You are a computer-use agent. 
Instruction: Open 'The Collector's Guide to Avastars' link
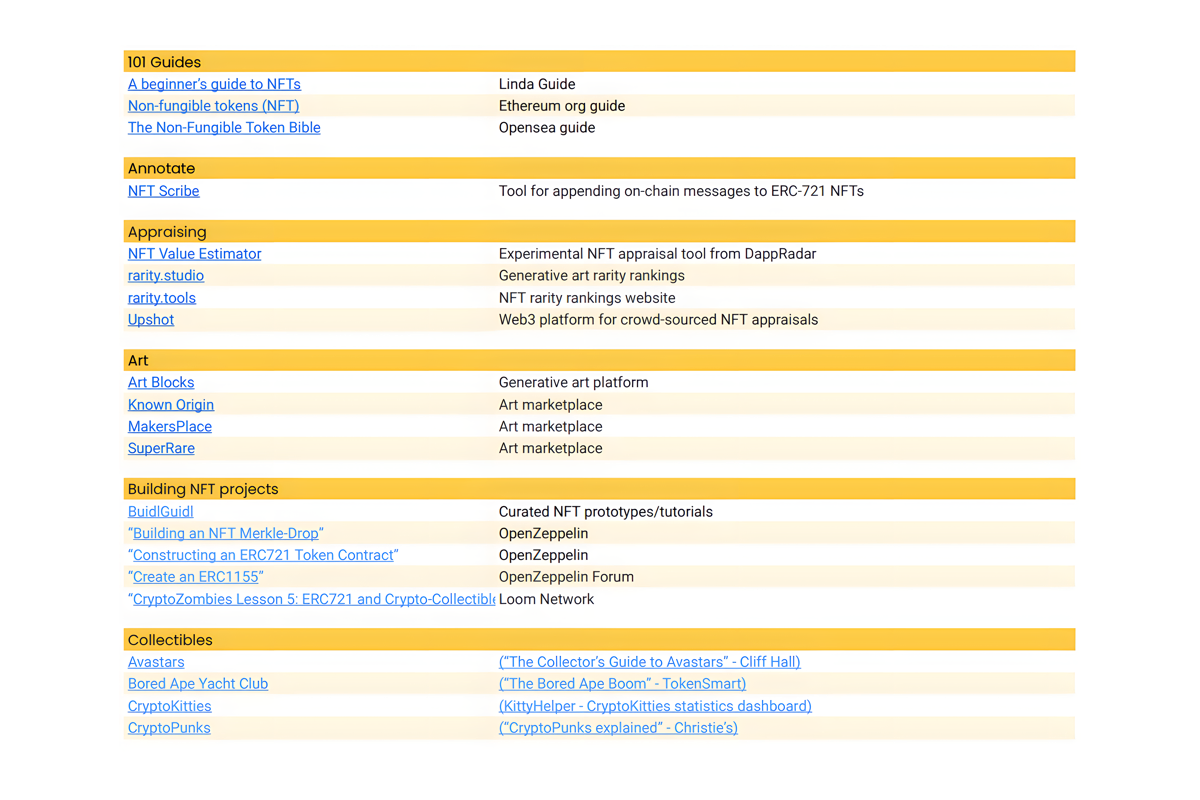pyautogui.click(x=649, y=662)
